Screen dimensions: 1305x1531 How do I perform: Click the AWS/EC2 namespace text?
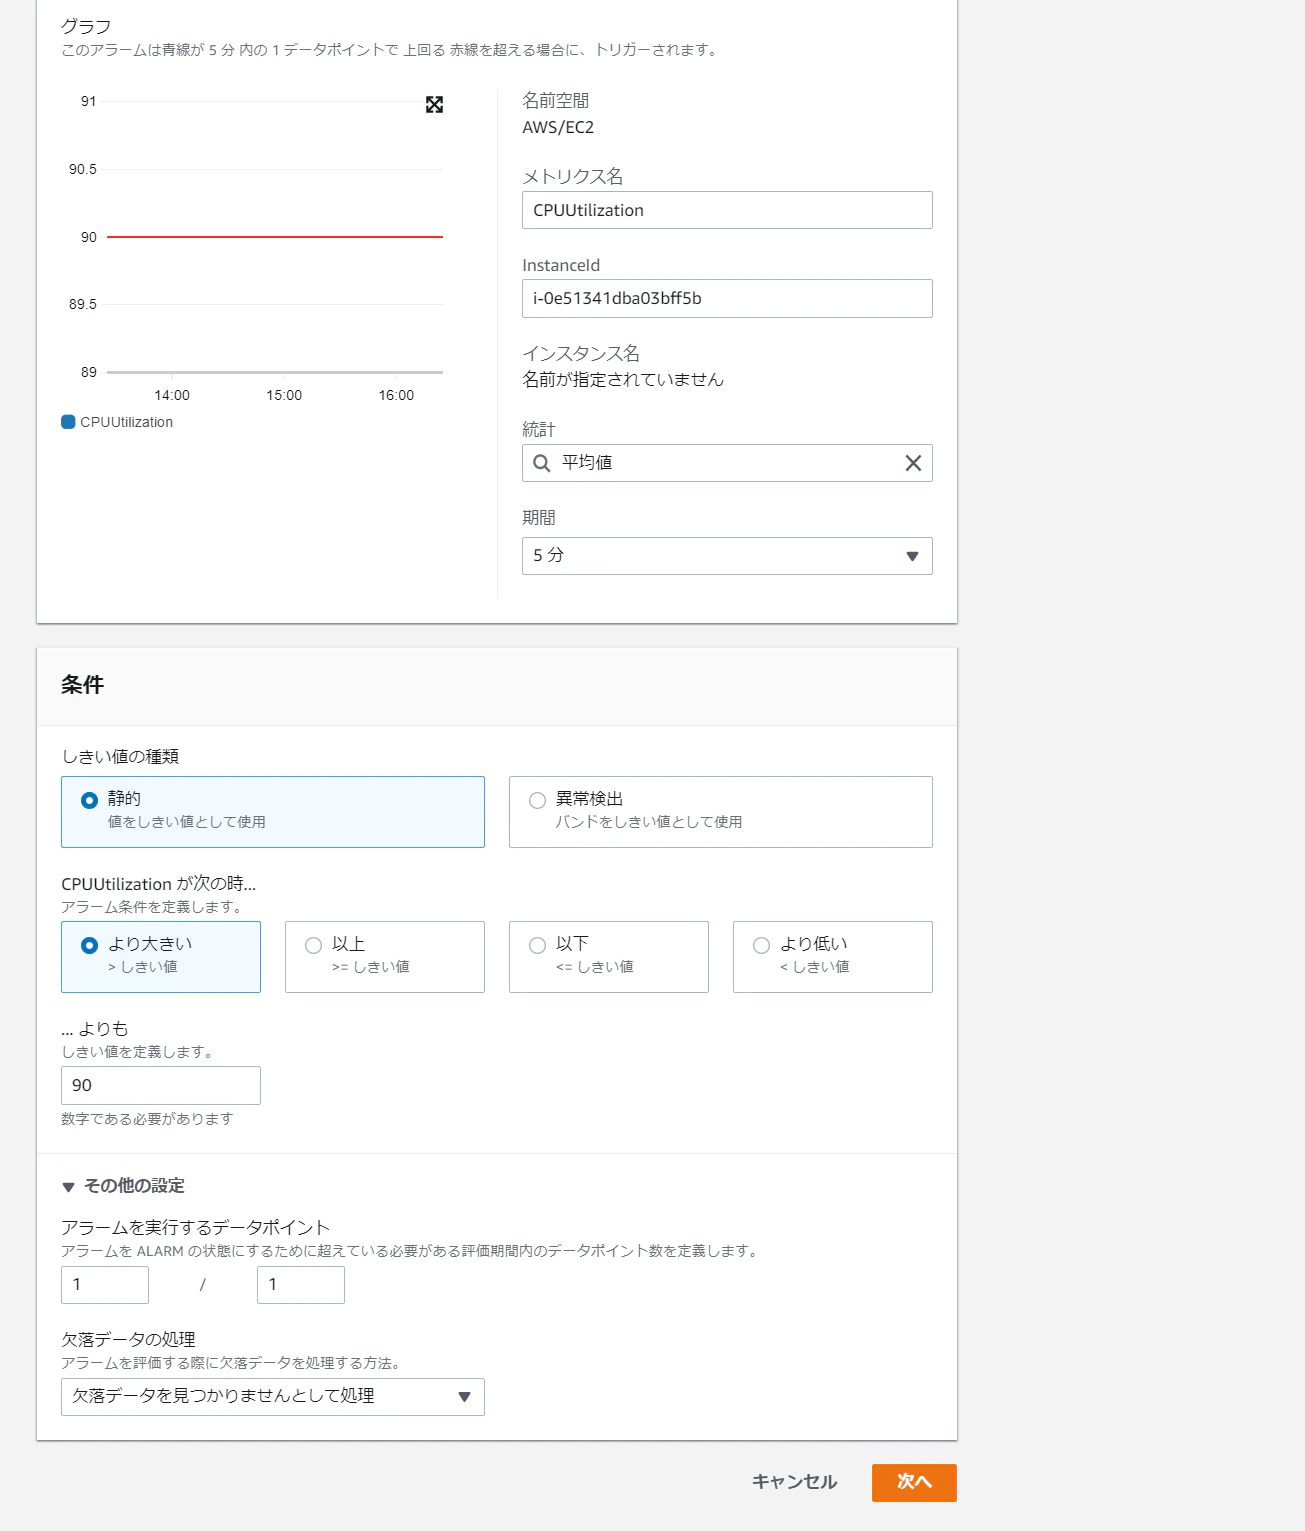558,127
